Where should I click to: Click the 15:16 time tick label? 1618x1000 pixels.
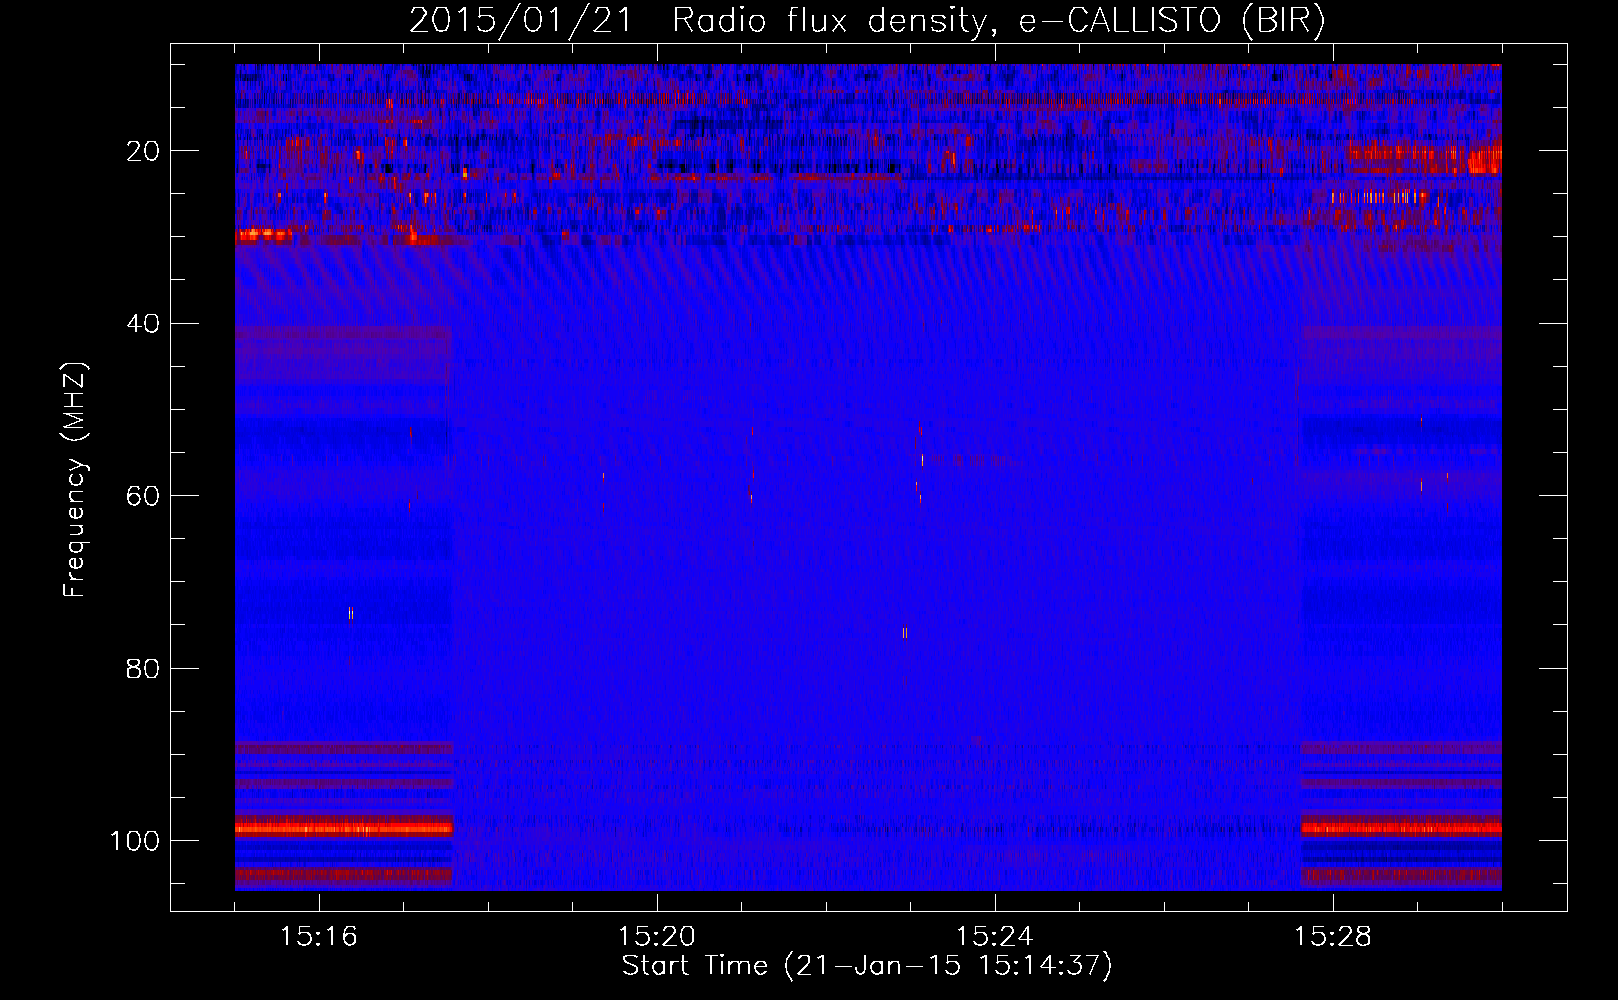pos(319,937)
